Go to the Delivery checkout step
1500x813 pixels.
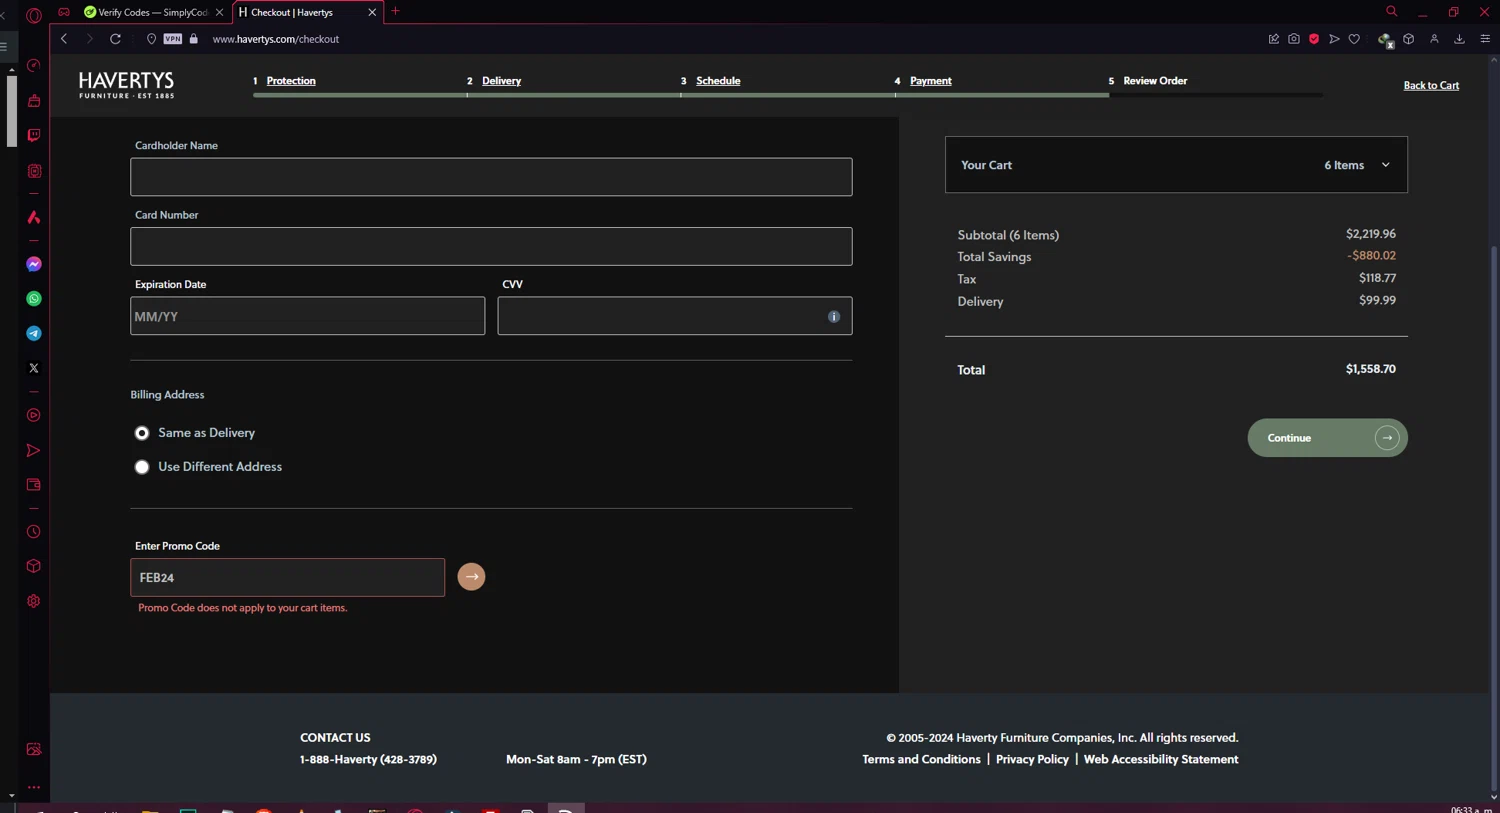[x=501, y=81]
